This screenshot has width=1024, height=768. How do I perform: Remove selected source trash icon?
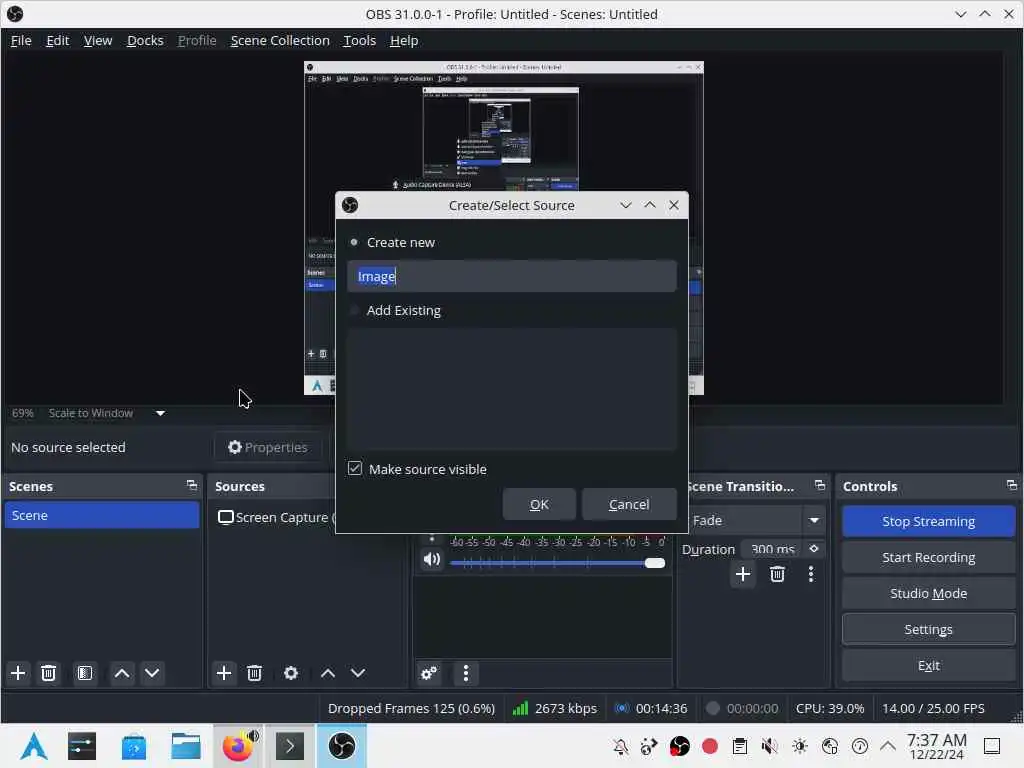pyautogui.click(x=255, y=673)
